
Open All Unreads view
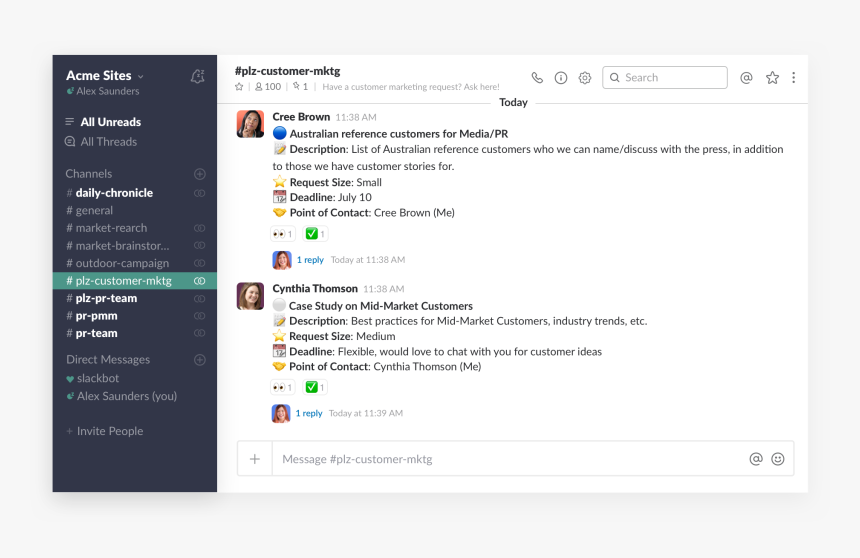pyautogui.click(x=103, y=122)
